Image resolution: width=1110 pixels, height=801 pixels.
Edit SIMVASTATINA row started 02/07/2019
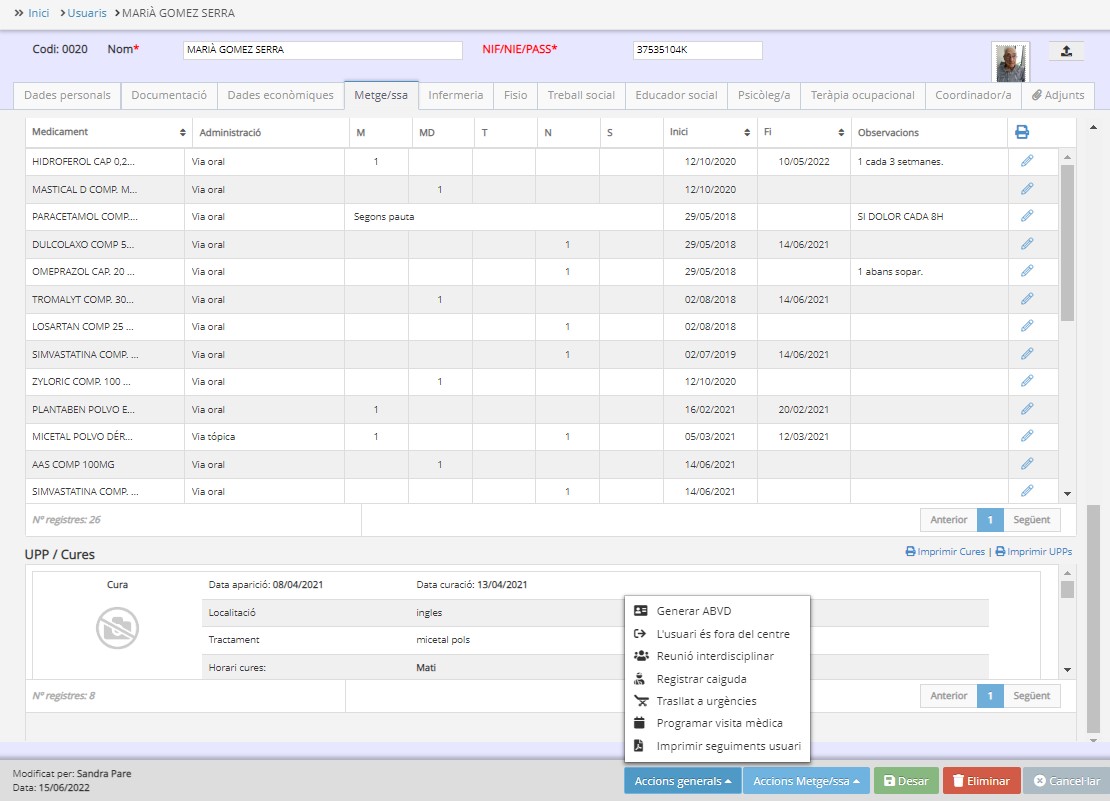tap(1027, 354)
